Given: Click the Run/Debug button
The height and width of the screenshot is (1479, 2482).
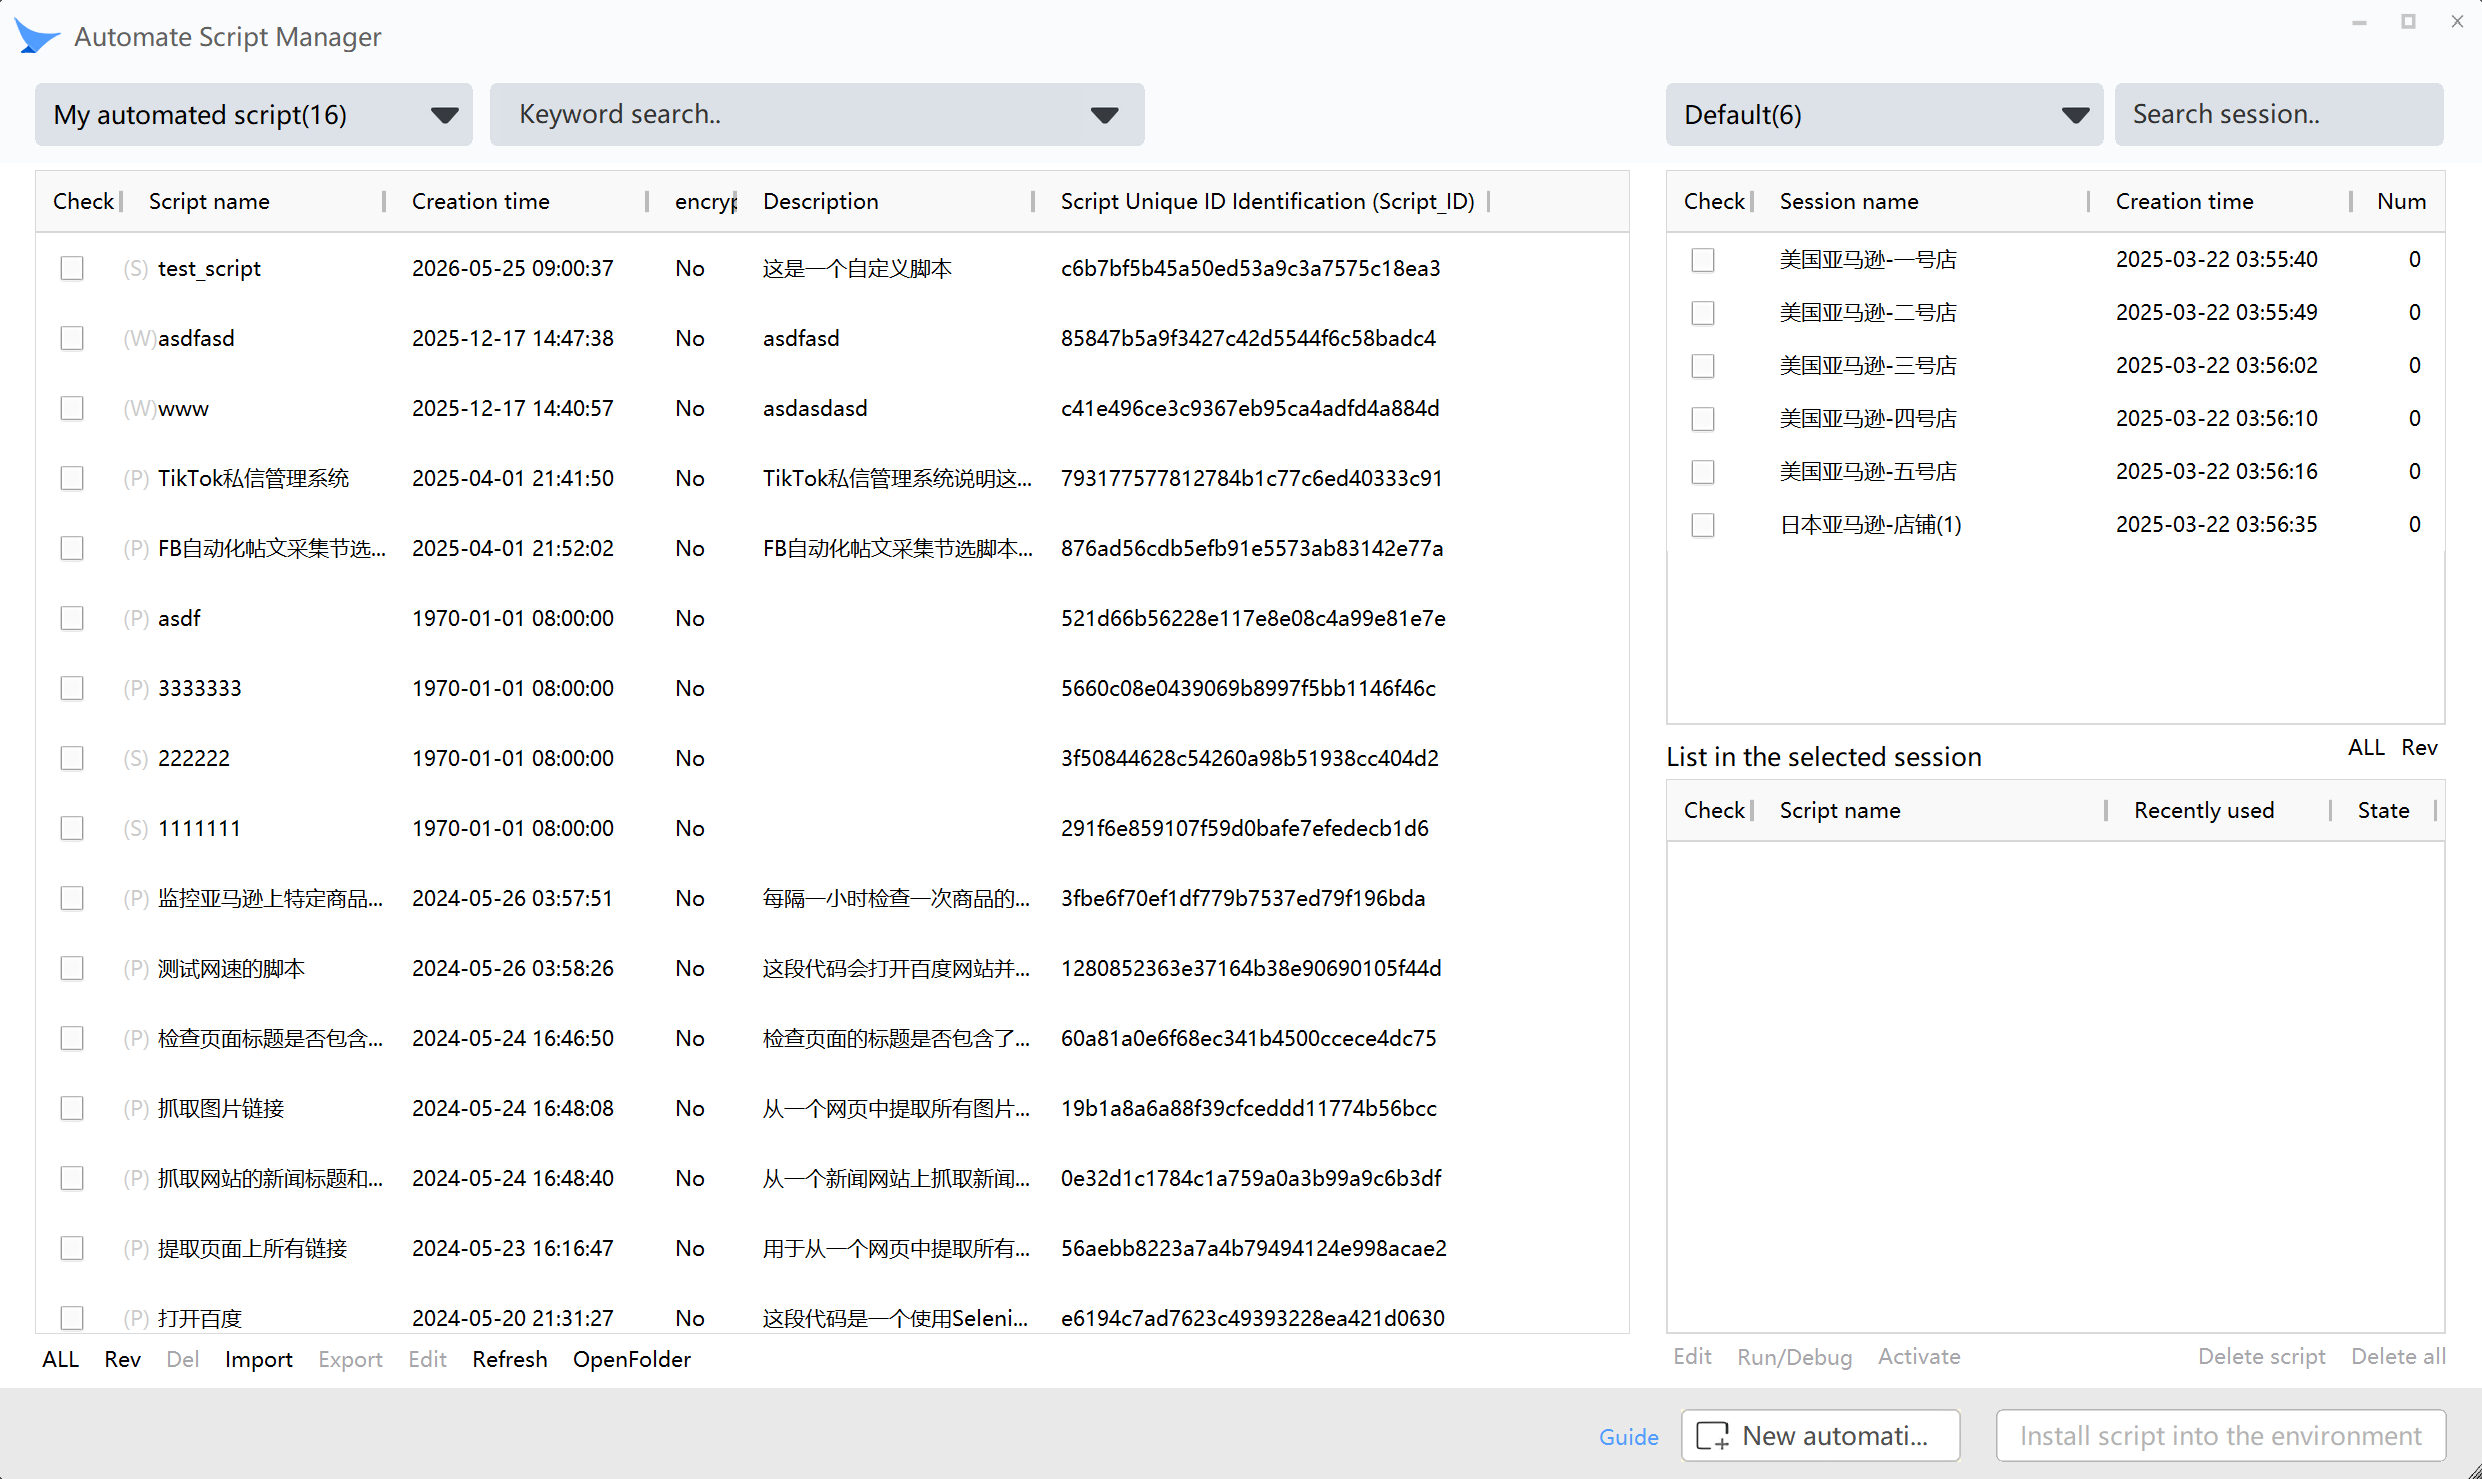Looking at the screenshot, I should point(1794,1357).
